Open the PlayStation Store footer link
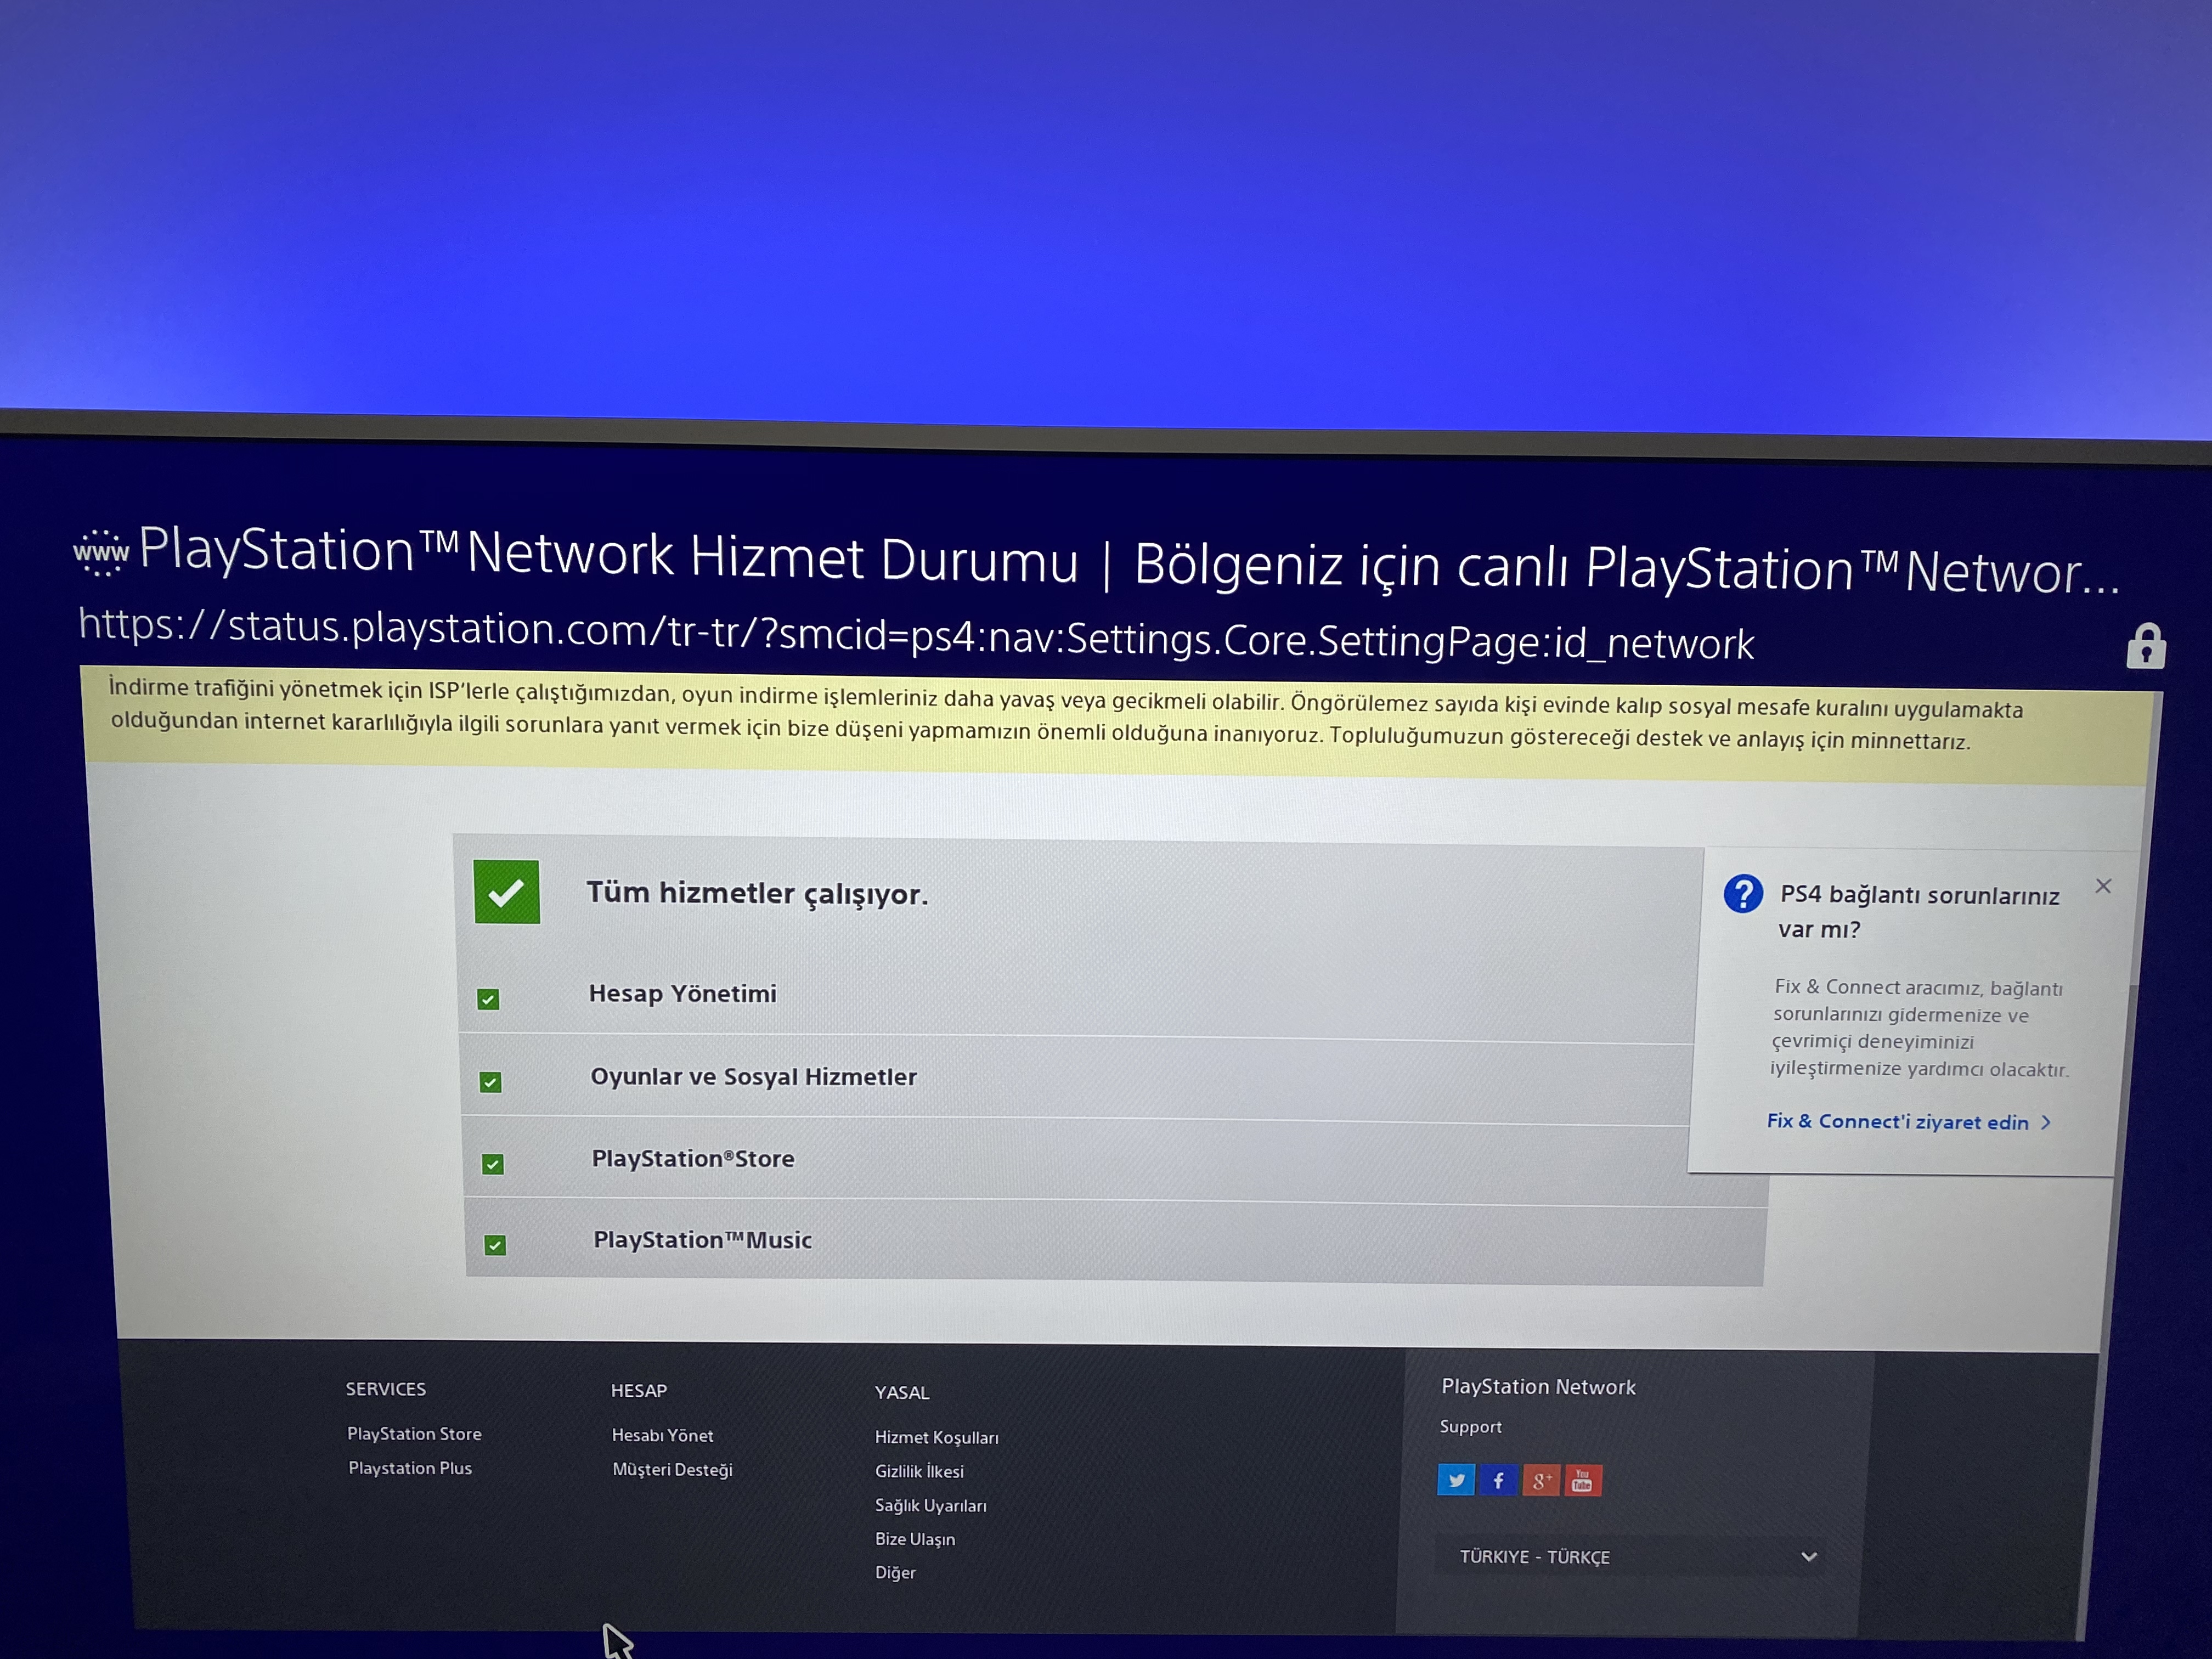This screenshot has height=1659, width=2212. 414,1433
